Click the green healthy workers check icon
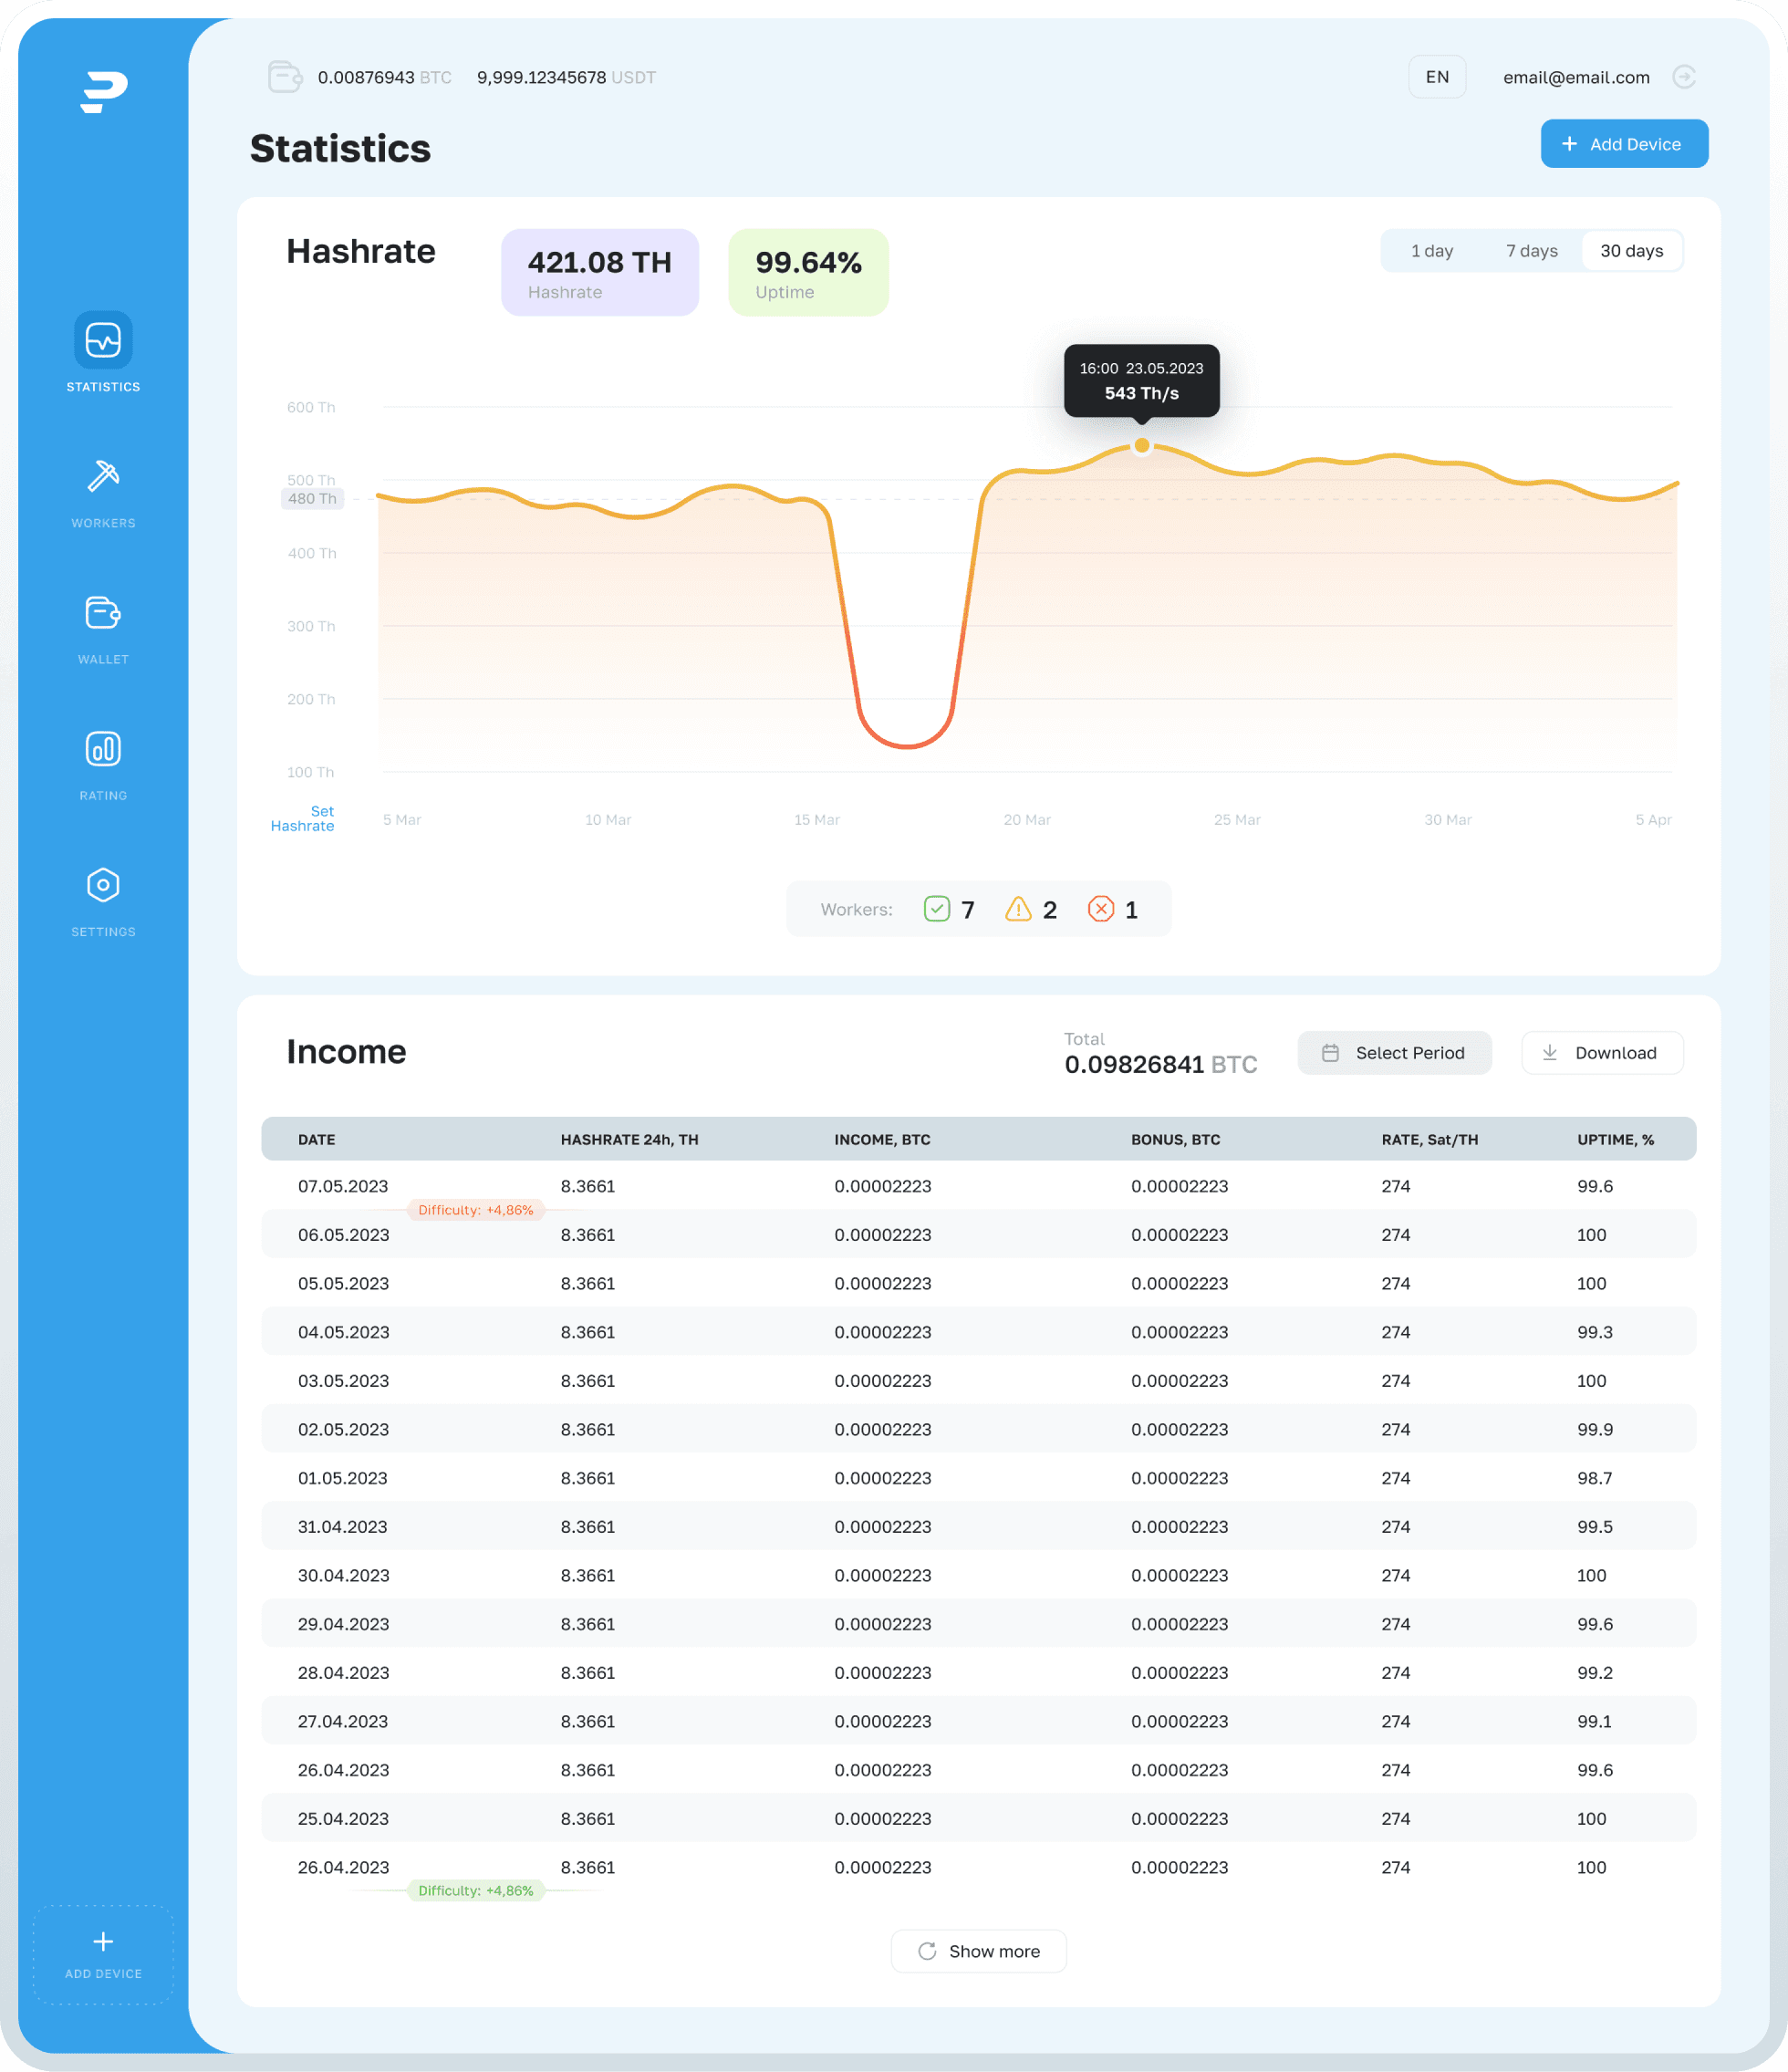Viewport: 1788px width, 2072px height. [937, 909]
